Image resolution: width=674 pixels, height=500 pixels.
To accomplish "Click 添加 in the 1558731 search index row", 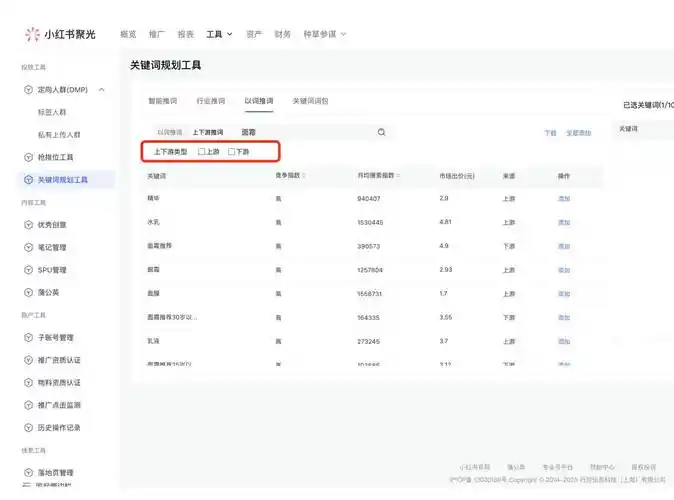I will (564, 294).
